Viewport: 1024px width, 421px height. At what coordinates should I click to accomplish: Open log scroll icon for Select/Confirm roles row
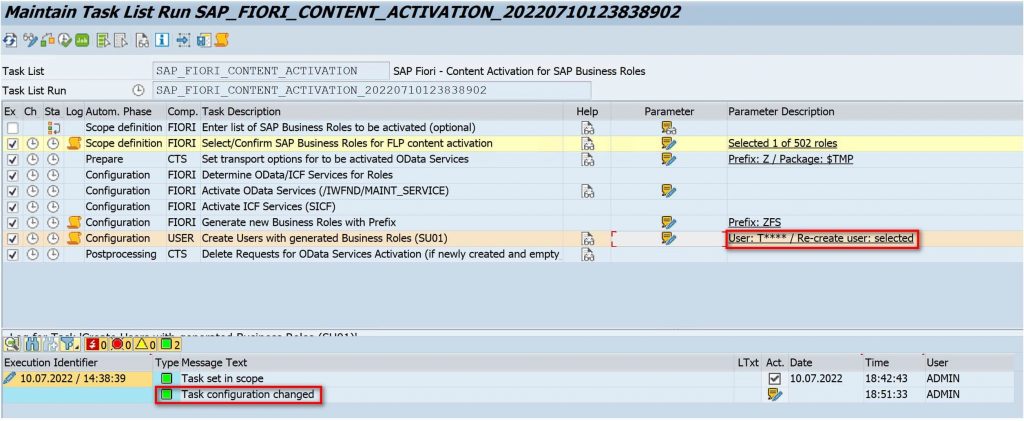74,144
